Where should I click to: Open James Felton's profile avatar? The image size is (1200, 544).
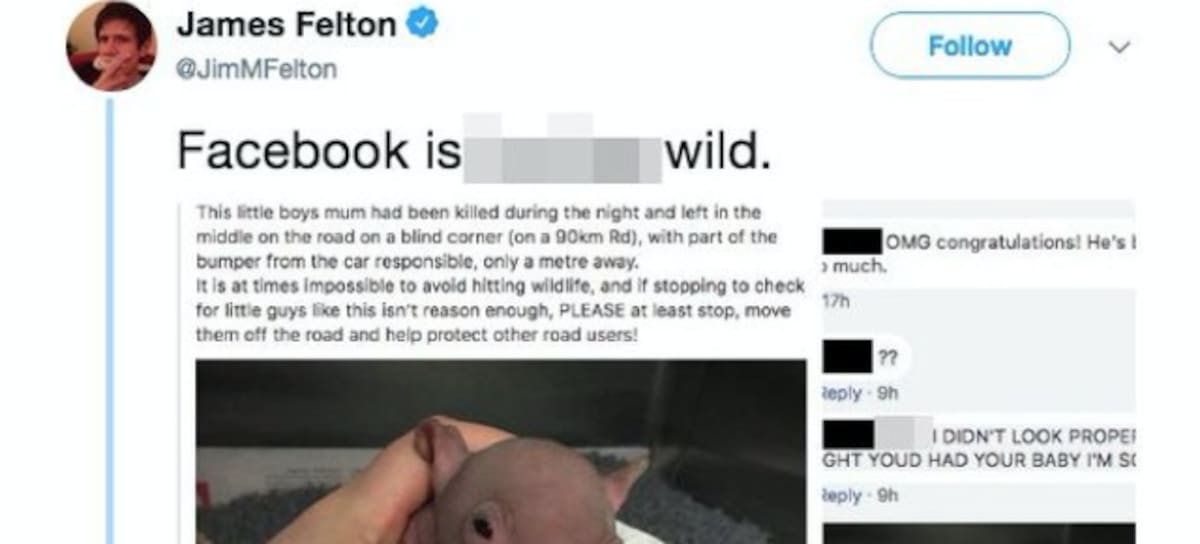pos(110,46)
